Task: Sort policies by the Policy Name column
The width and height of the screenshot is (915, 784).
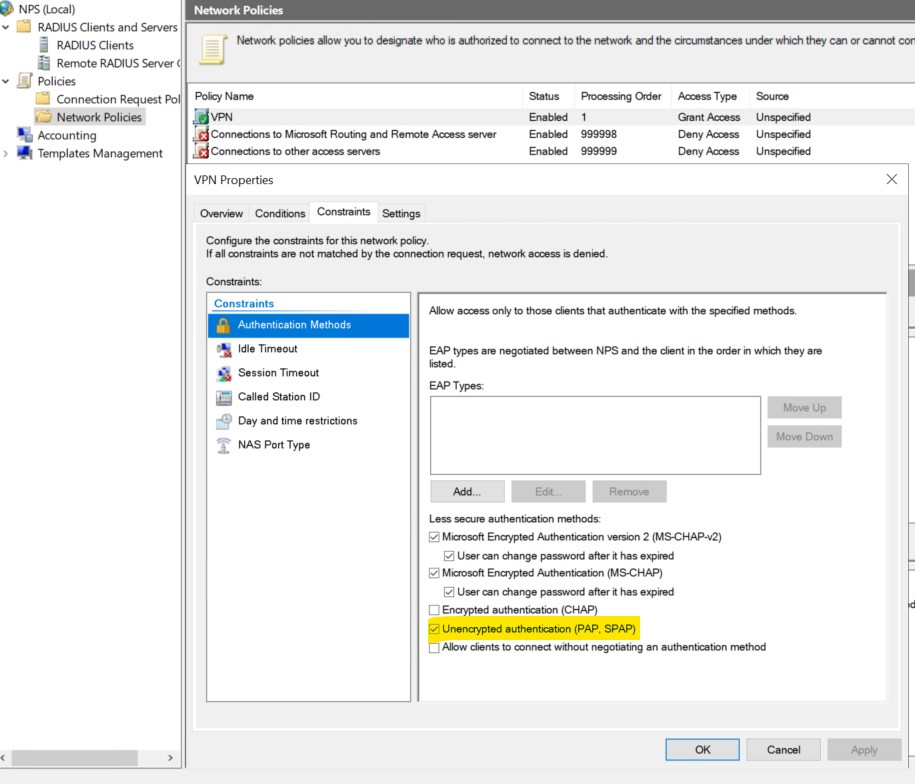Action: point(355,96)
